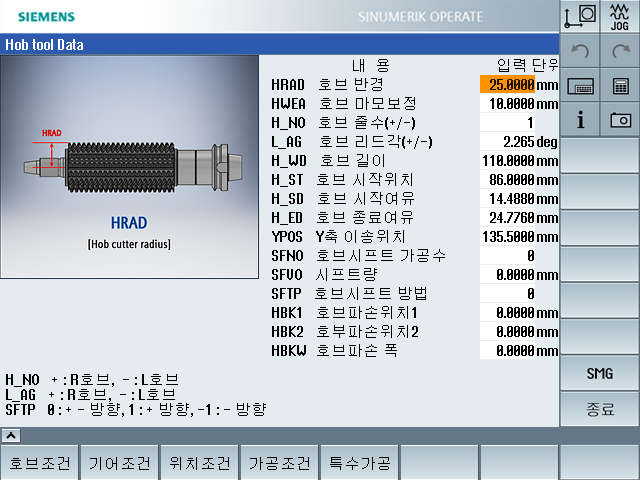
Task: Click the H_NO hob thread count field
Action: pyautogui.click(x=507, y=122)
